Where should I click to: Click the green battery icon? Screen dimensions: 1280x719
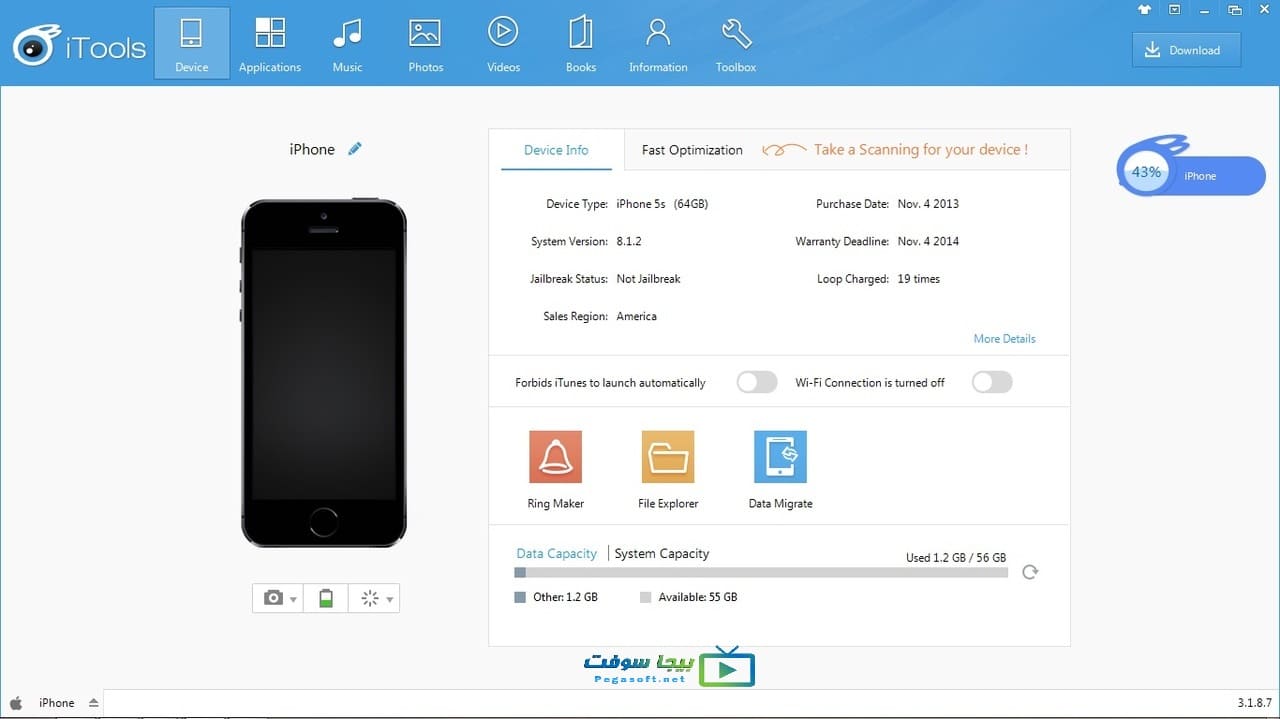pos(325,598)
